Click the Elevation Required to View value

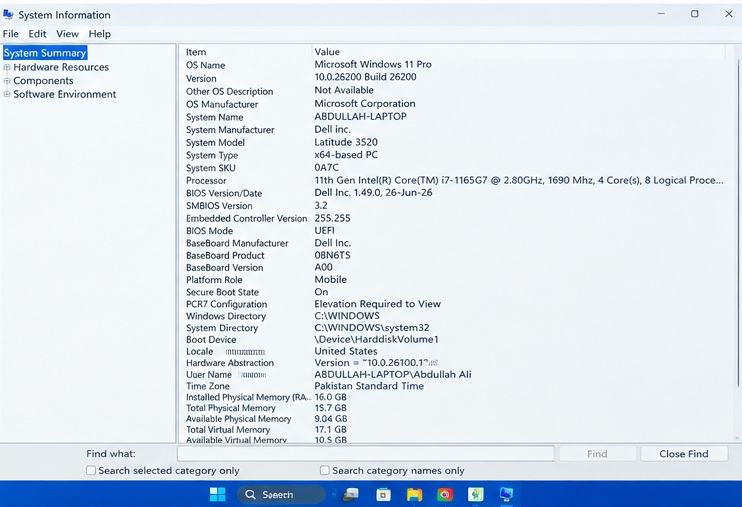point(378,304)
